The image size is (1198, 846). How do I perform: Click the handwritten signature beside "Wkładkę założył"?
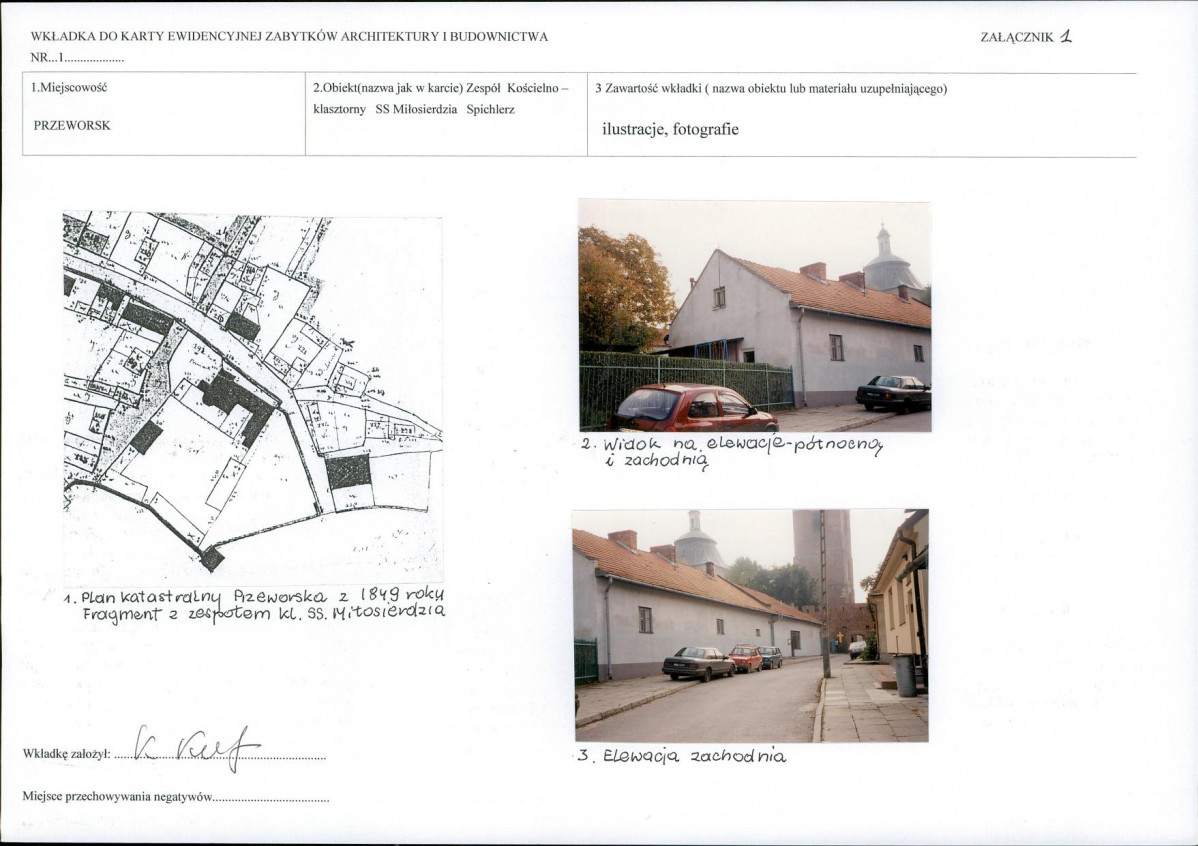[x=196, y=747]
